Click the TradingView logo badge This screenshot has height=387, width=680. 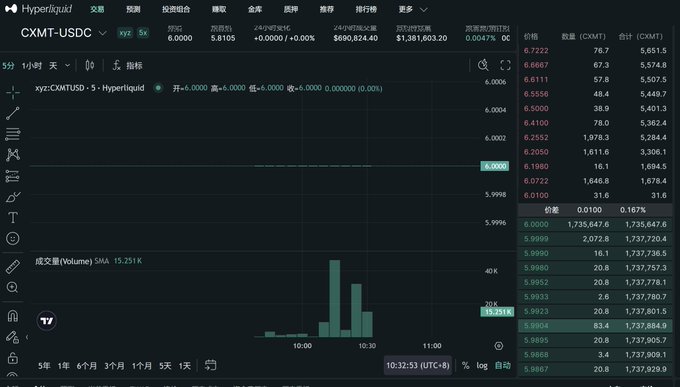(46, 321)
